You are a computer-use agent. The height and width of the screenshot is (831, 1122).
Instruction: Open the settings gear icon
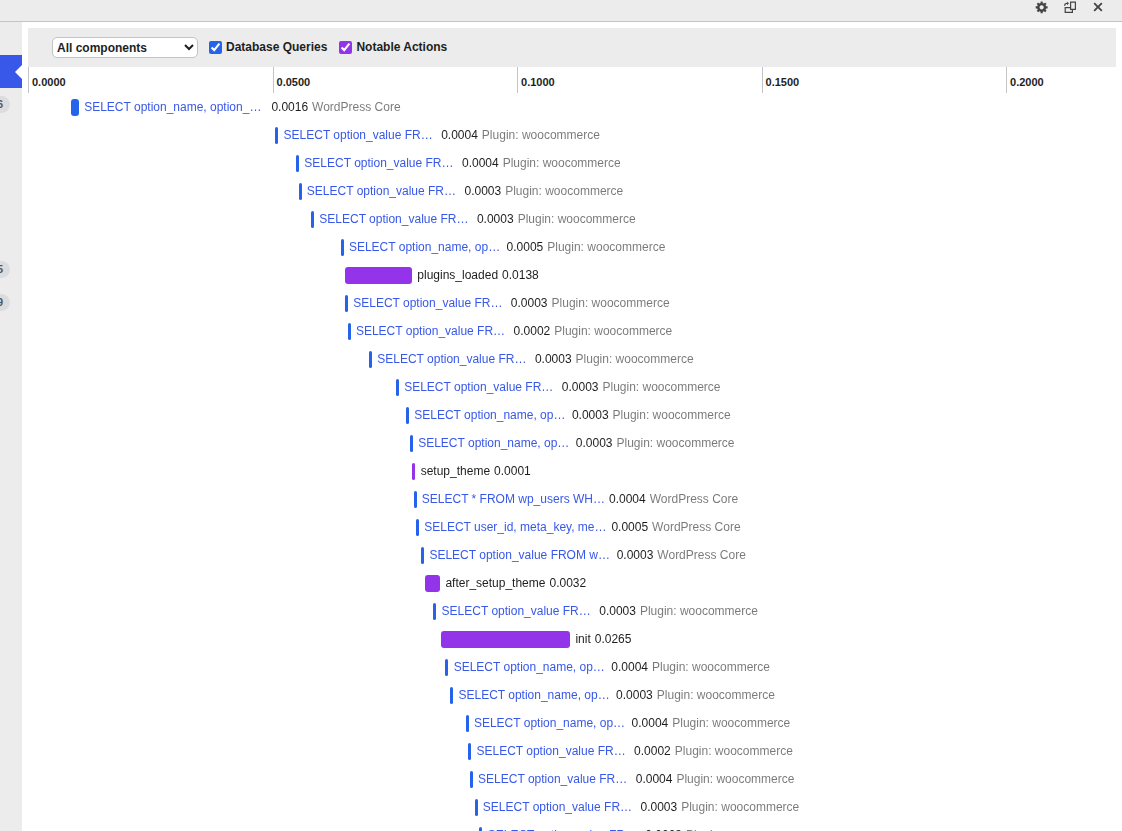(x=1041, y=7)
